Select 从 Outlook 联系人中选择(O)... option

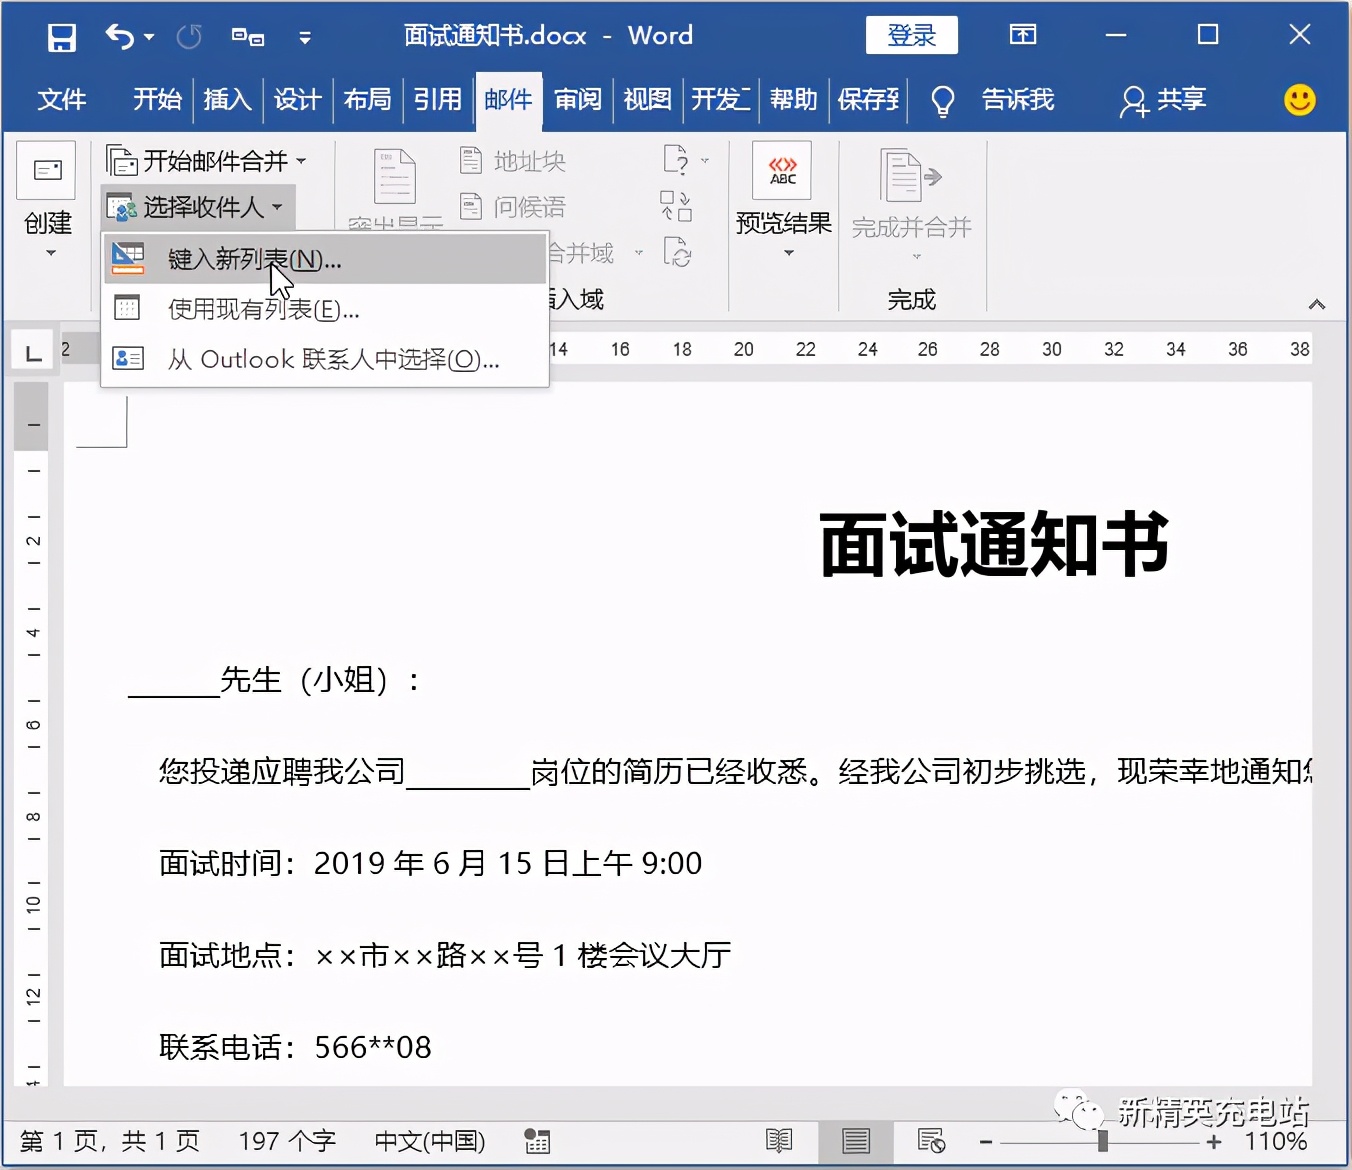click(326, 359)
